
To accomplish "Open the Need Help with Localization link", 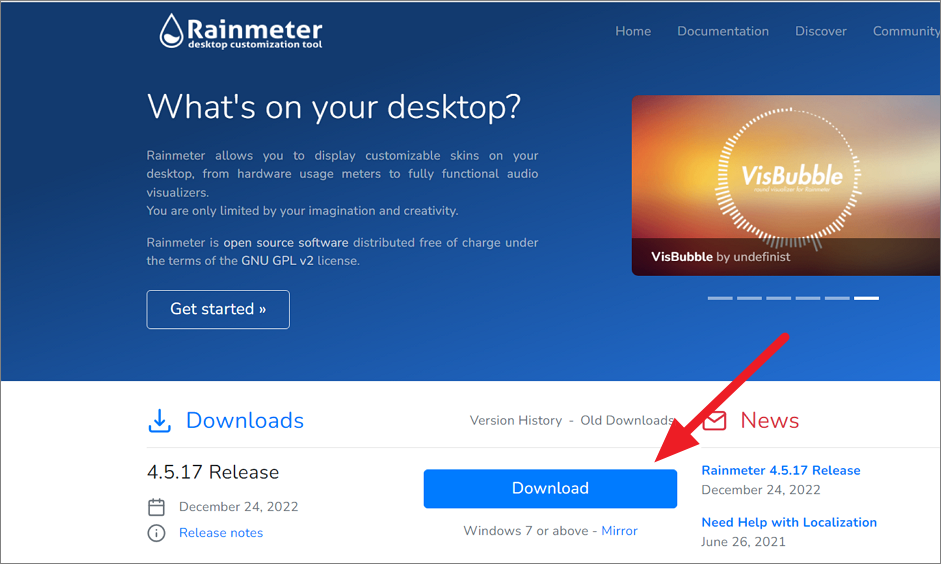I will [x=789, y=523].
